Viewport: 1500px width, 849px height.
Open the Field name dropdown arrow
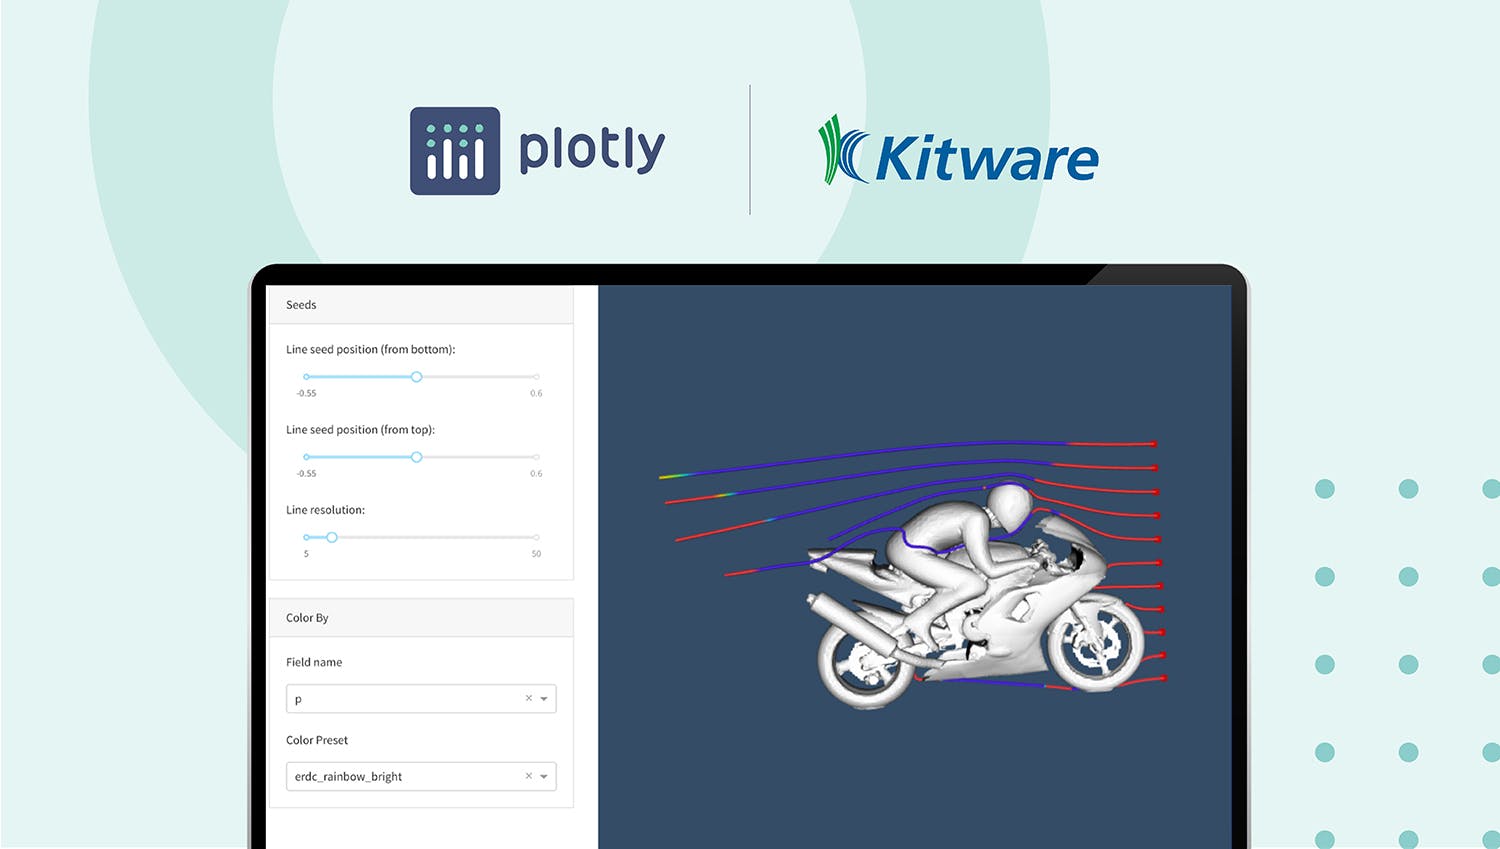544,699
